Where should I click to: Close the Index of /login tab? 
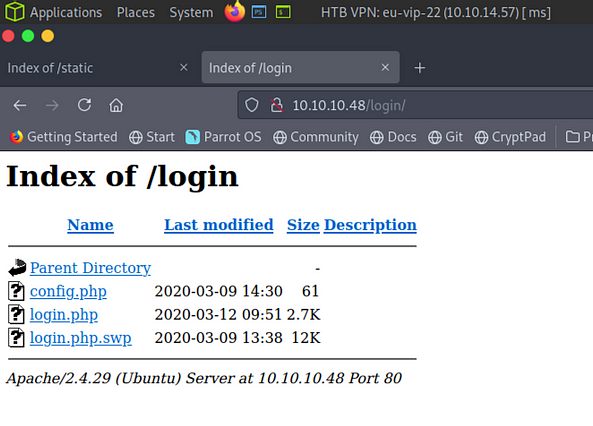click(385, 67)
